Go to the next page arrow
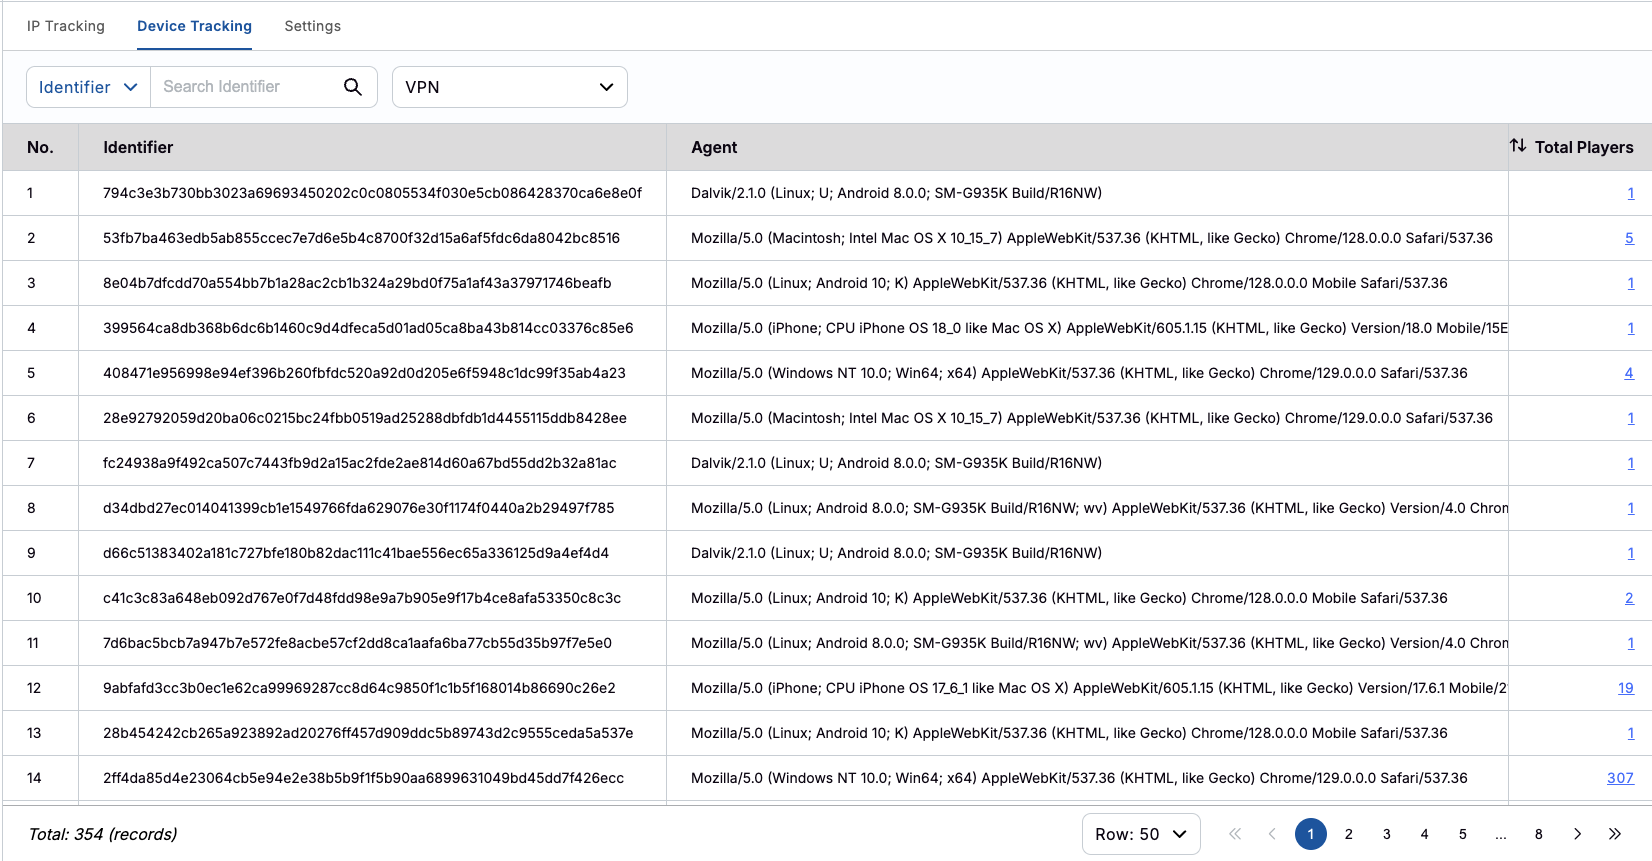Screen dimensions: 1652x861 [1577, 834]
